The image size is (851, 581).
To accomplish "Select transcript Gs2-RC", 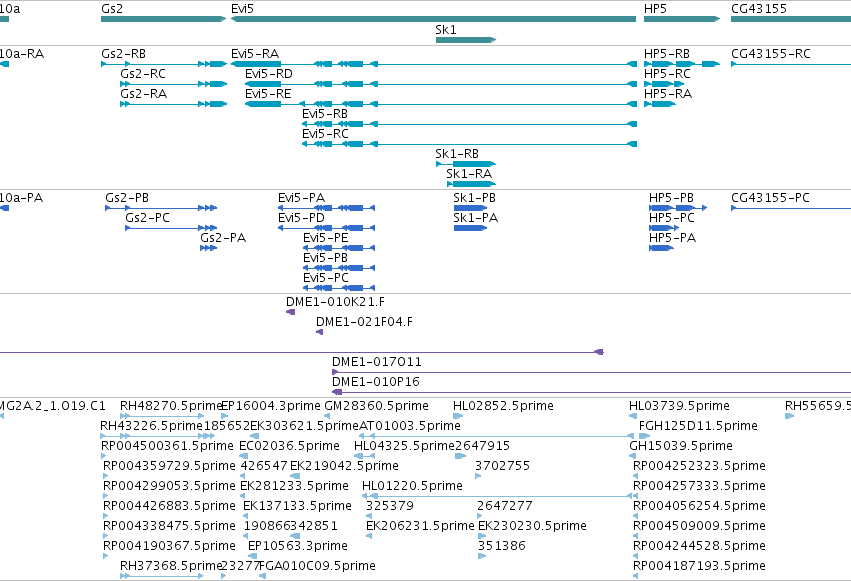I will [174, 84].
